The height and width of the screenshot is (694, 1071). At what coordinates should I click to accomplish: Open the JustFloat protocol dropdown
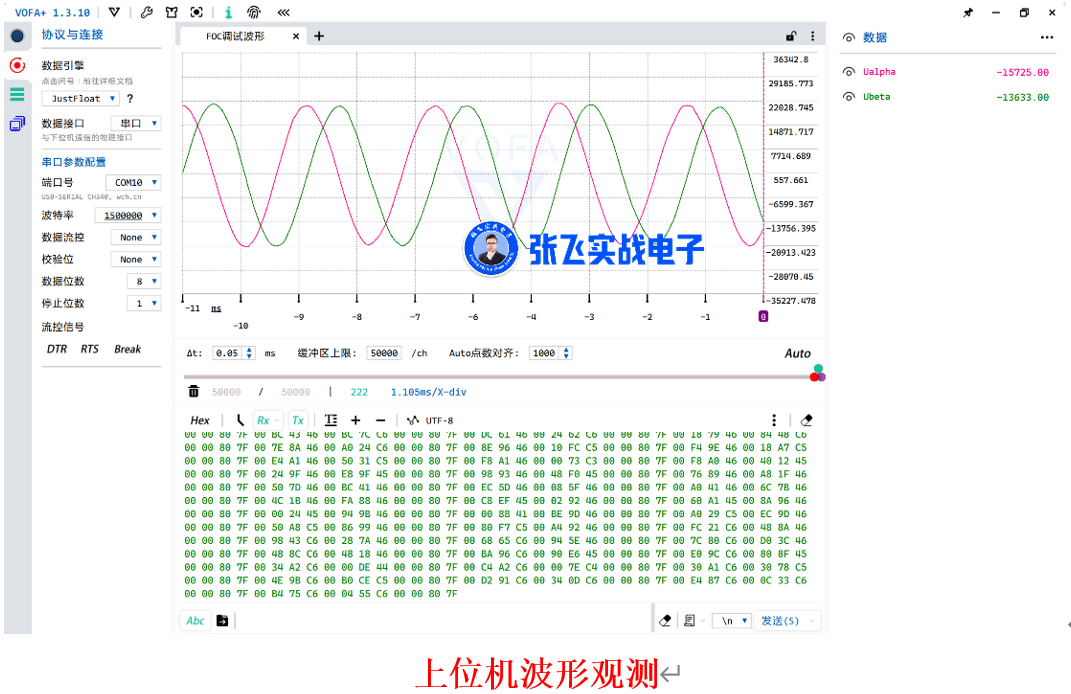coord(80,98)
